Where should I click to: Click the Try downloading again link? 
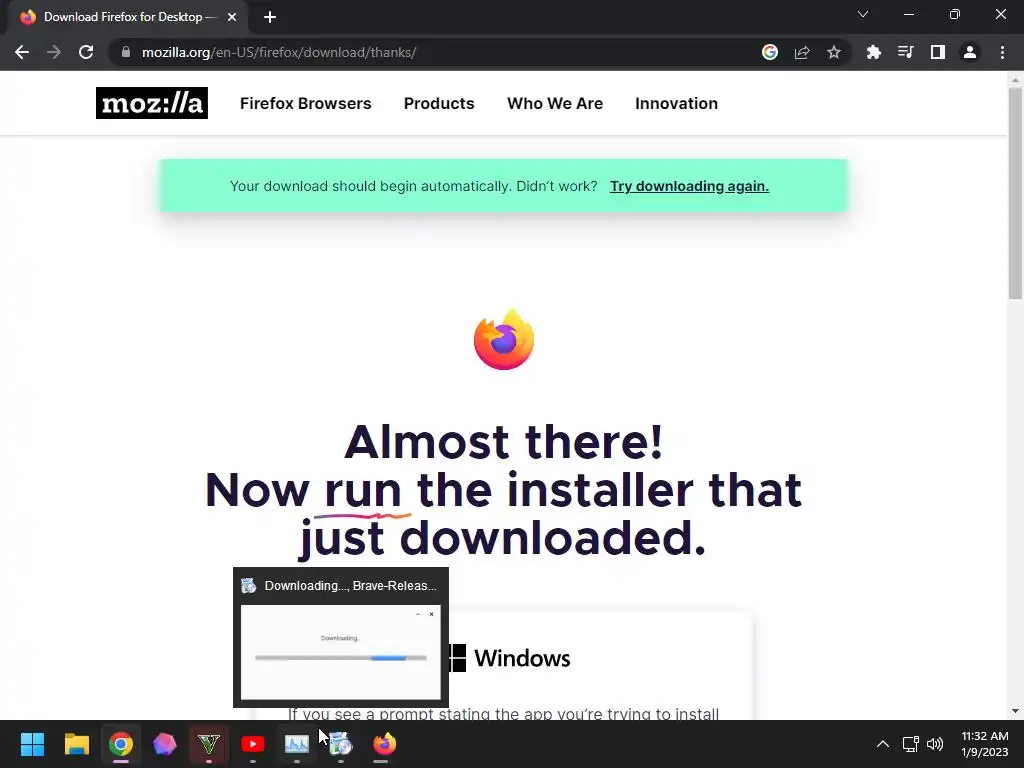click(x=689, y=186)
